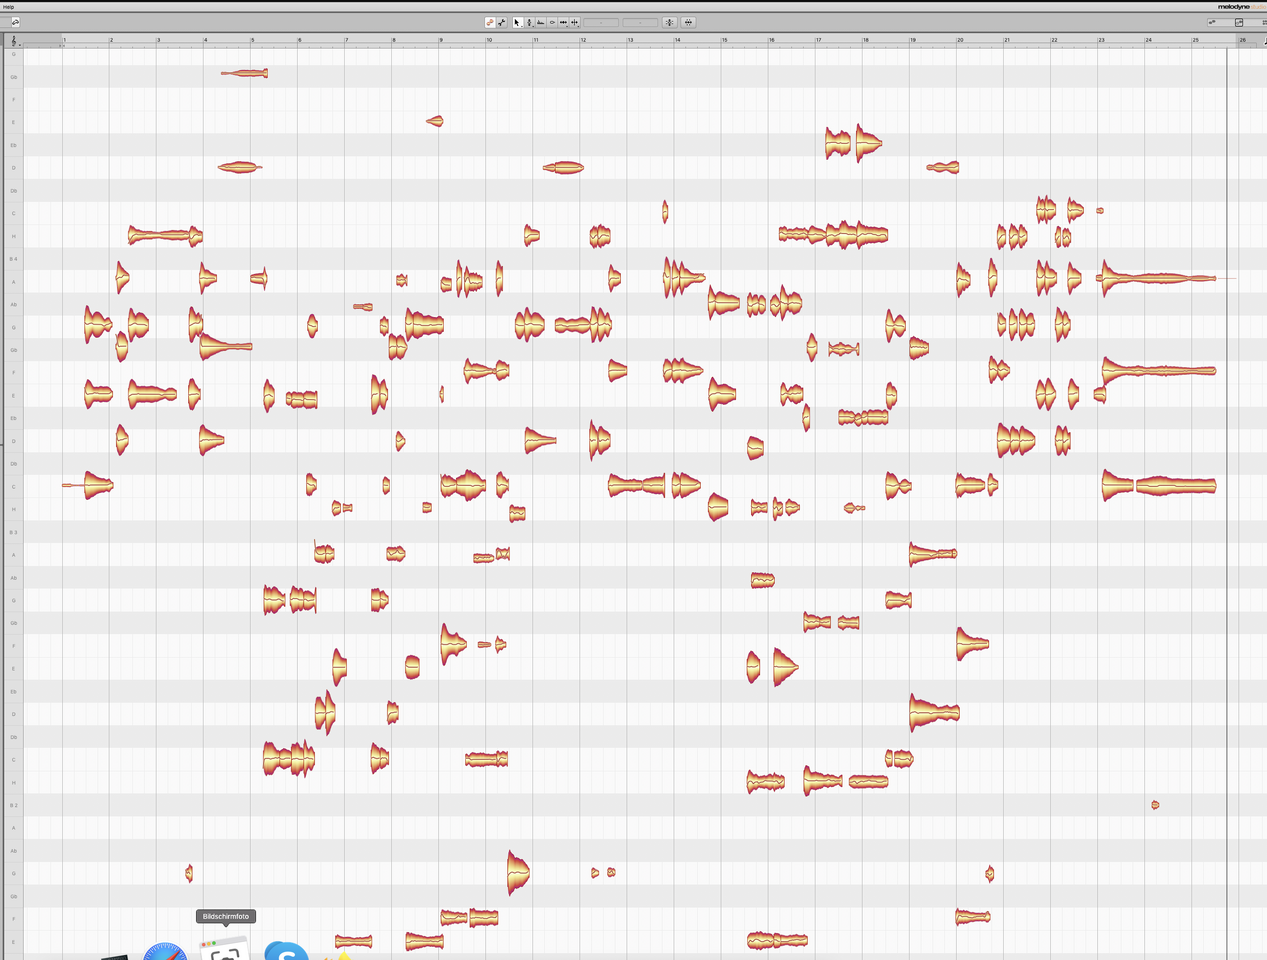
Task: Select the long sustained A note blob at the end
Action: (1157, 278)
